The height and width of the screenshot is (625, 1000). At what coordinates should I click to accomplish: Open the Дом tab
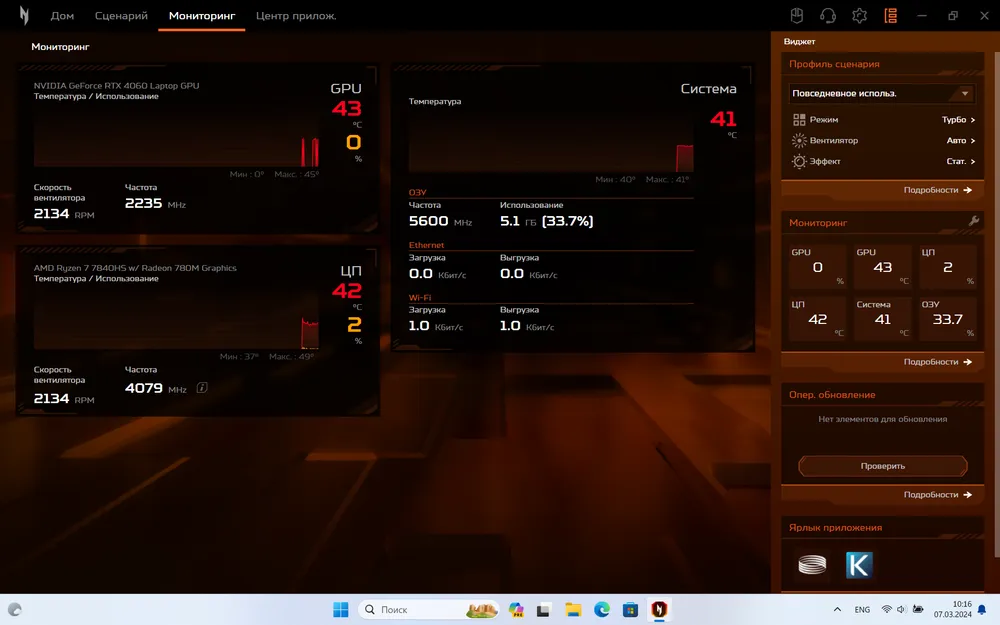(x=62, y=15)
